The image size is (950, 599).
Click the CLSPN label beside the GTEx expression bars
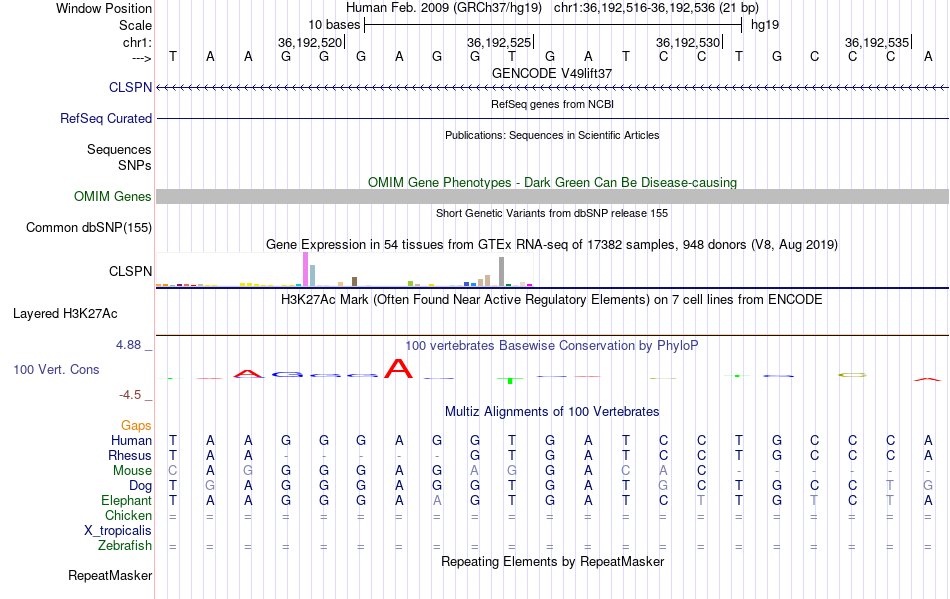click(130, 271)
